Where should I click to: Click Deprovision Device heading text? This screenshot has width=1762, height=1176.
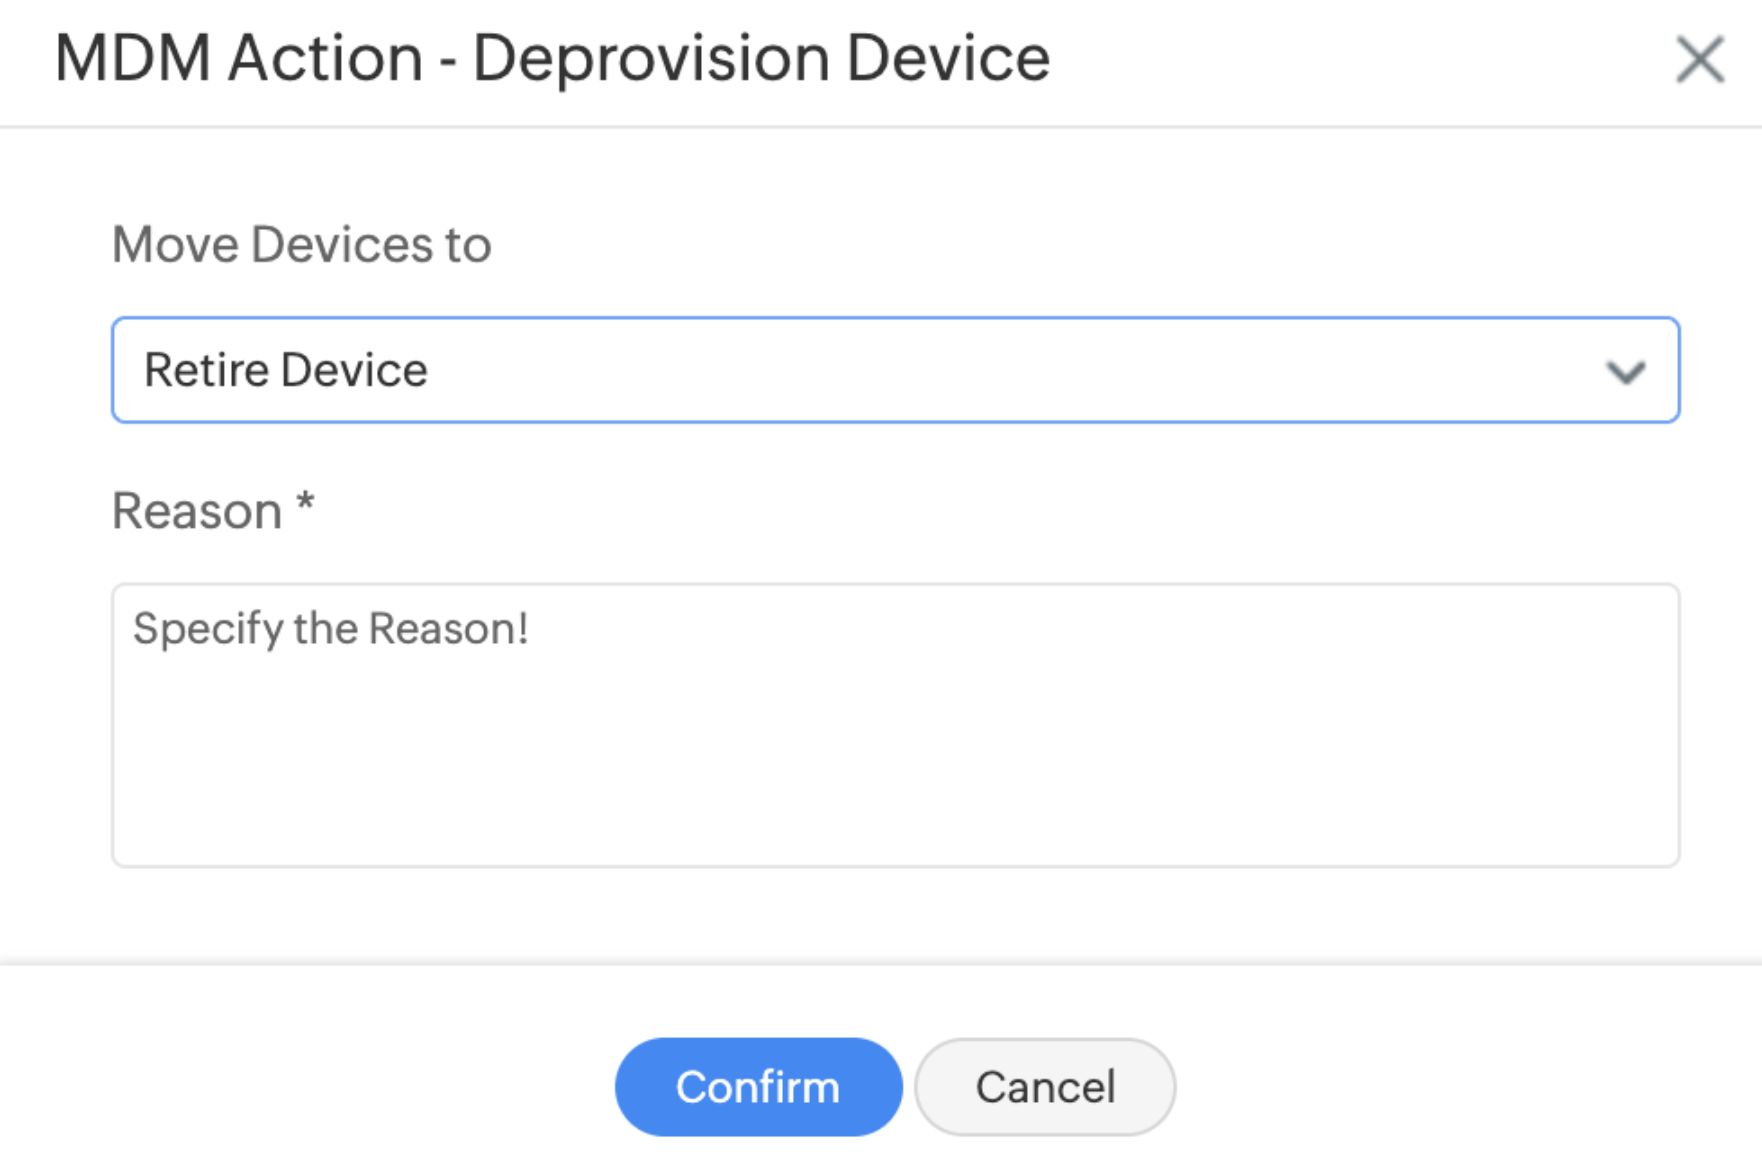pos(761,58)
